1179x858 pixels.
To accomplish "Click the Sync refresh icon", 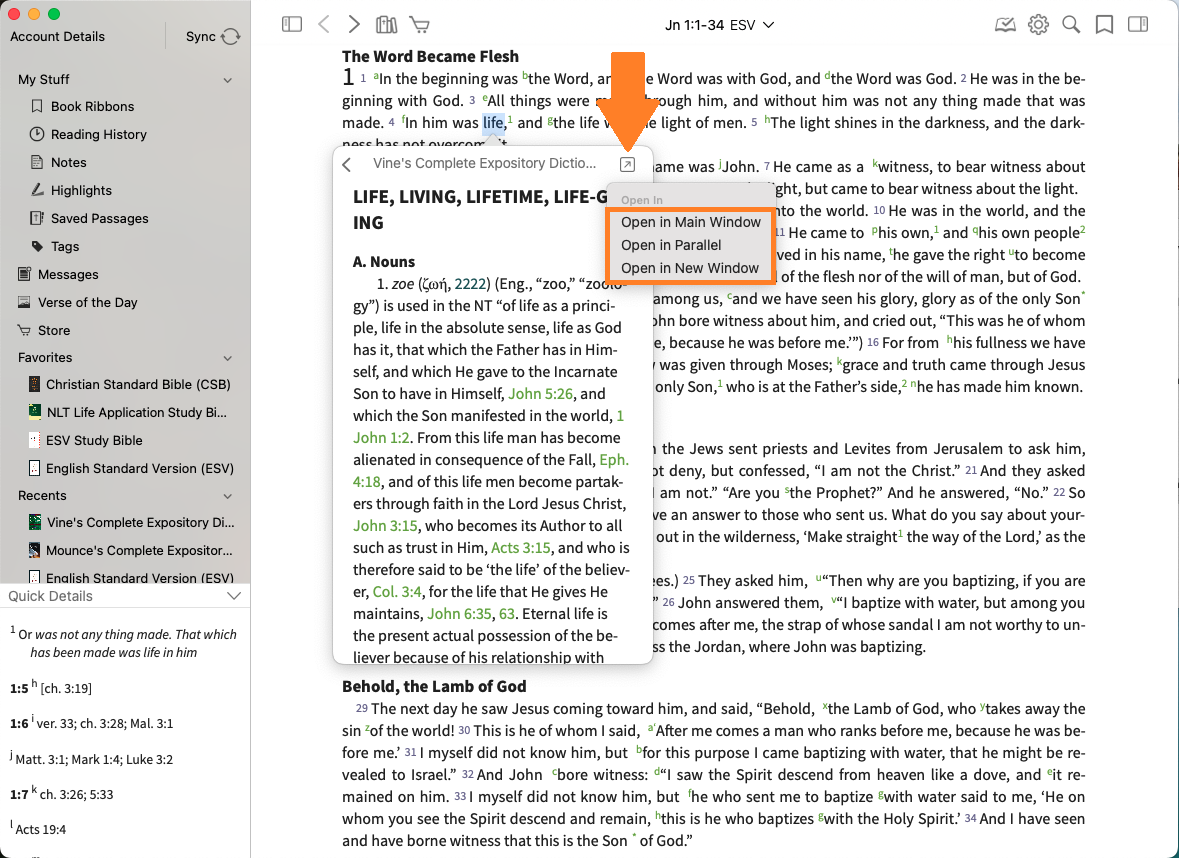I will click(x=231, y=37).
